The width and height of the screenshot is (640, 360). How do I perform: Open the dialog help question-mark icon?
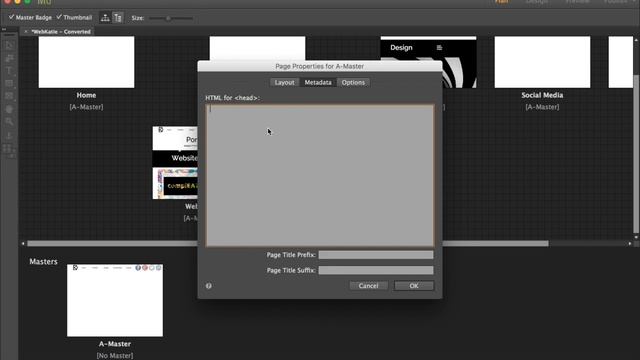tap(209, 286)
